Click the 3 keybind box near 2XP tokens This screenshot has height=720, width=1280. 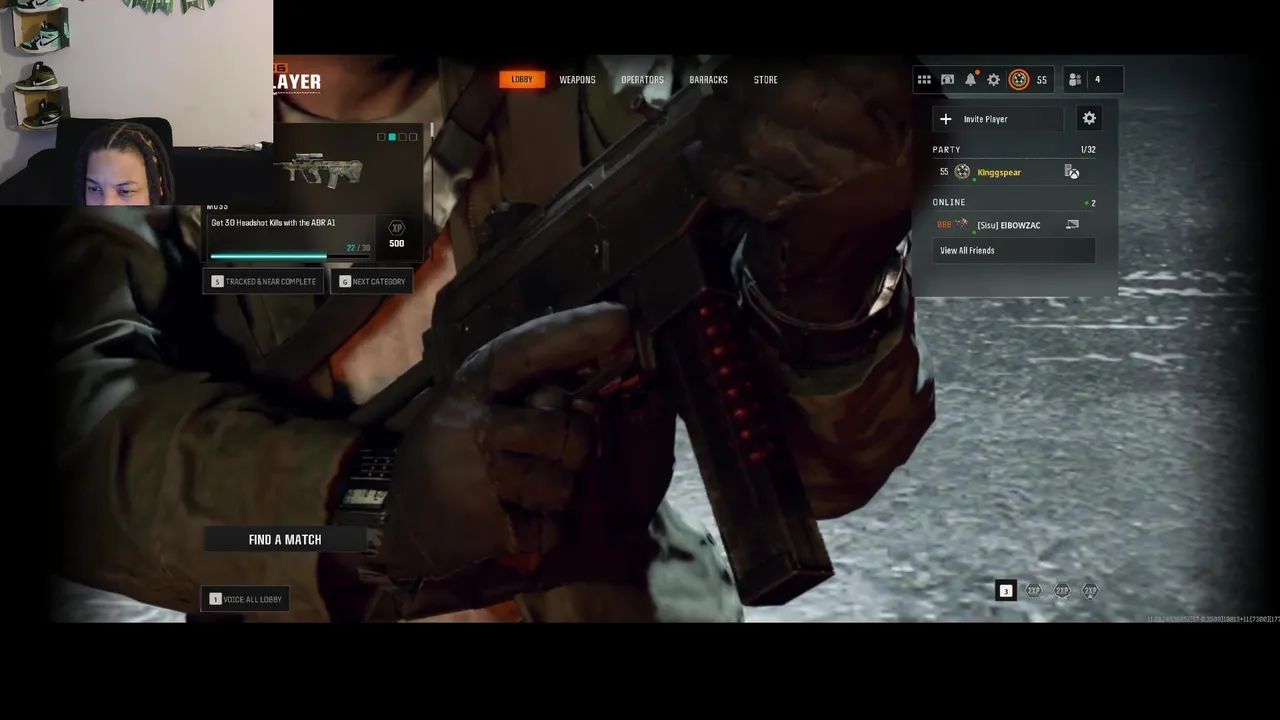coord(1006,591)
